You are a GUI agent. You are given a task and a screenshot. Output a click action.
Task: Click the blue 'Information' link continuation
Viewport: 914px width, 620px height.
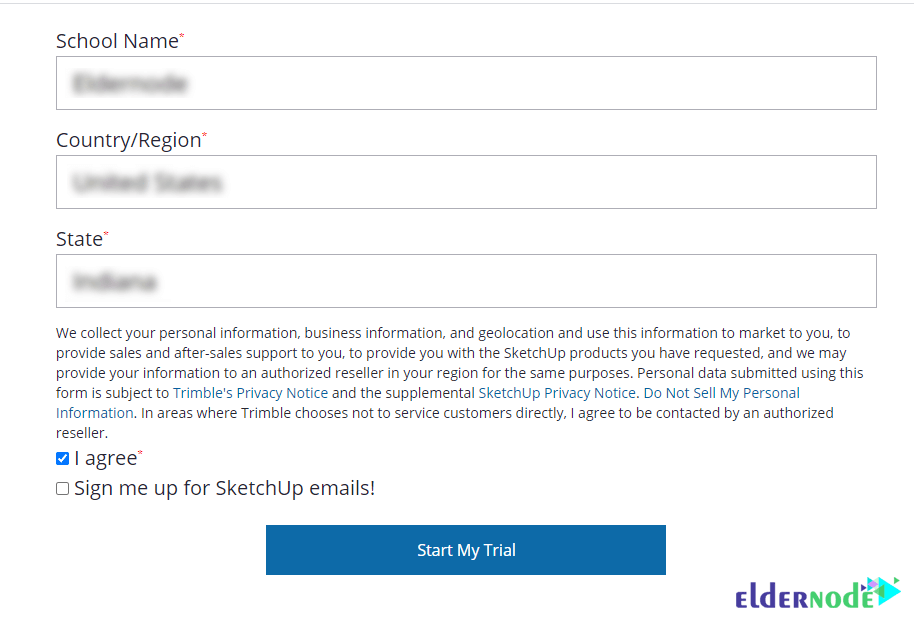pyautogui.click(x=94, y=413)
